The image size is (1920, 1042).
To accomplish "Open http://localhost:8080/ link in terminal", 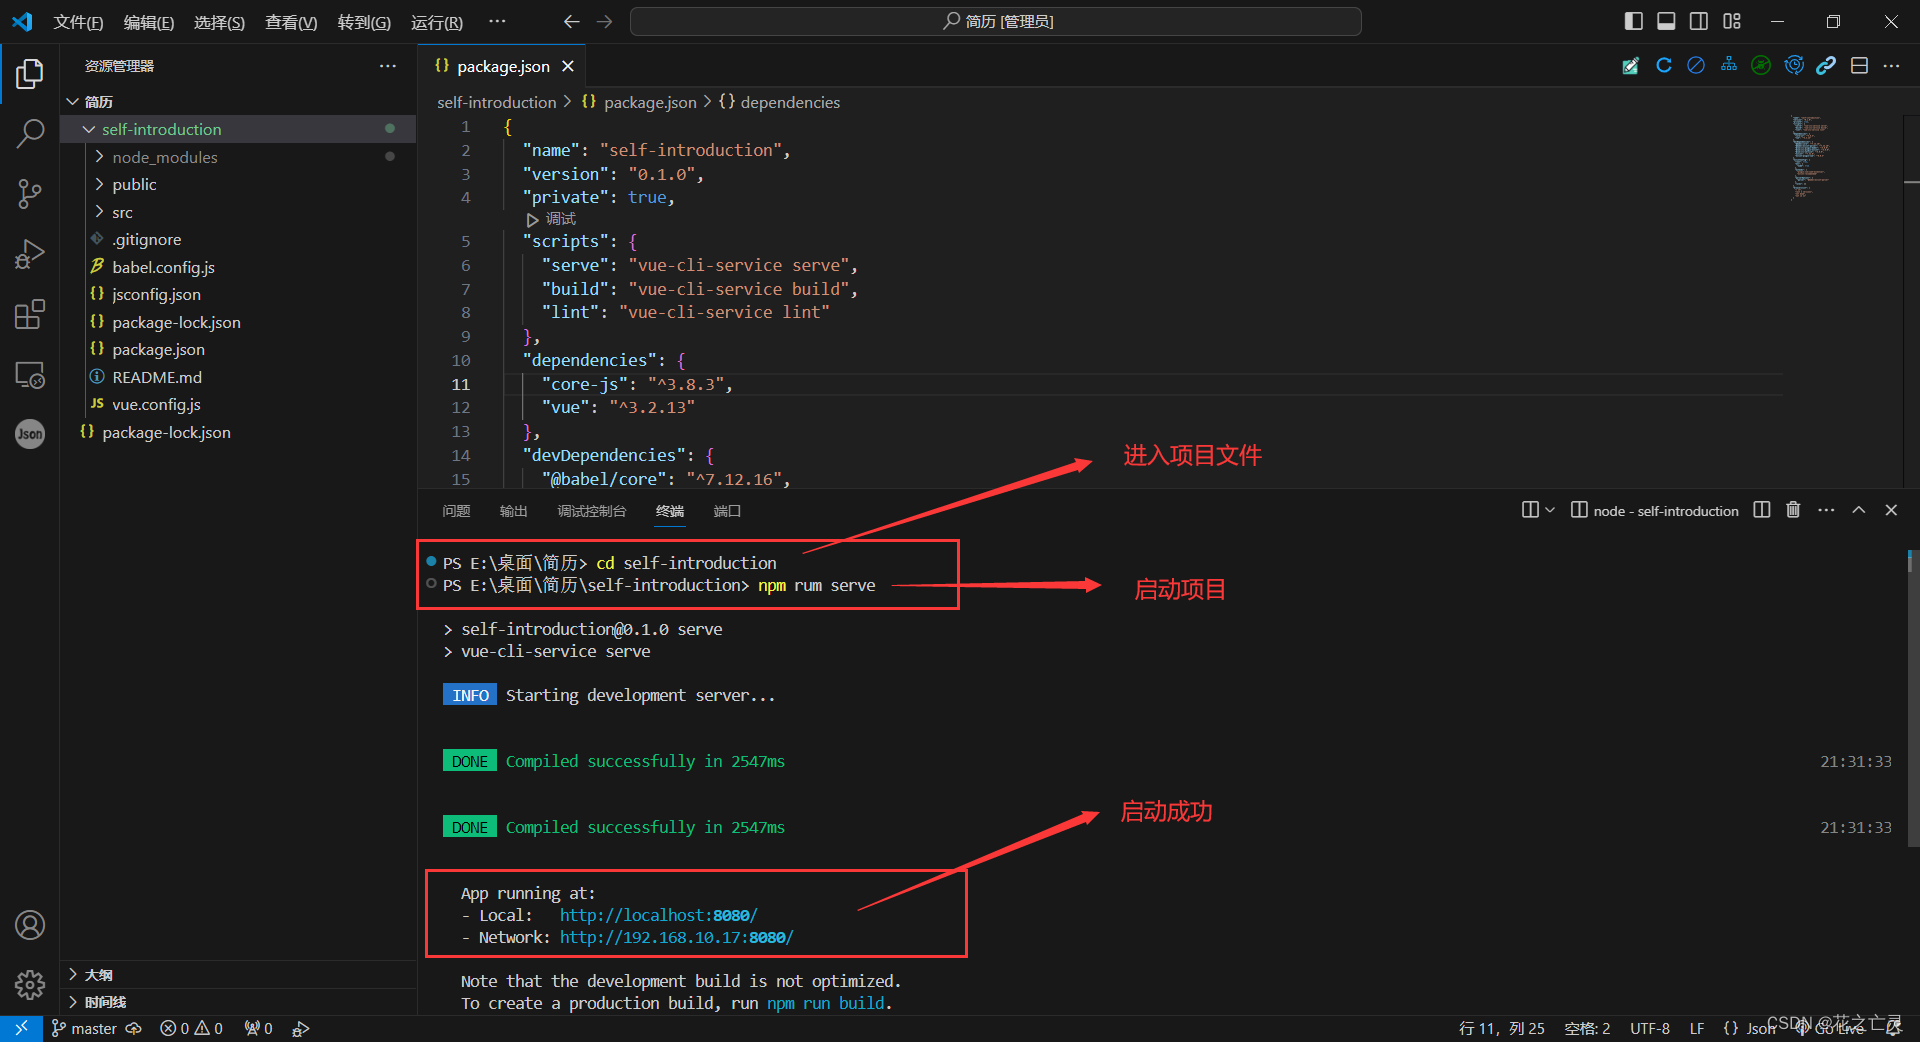I will [657, 915].
